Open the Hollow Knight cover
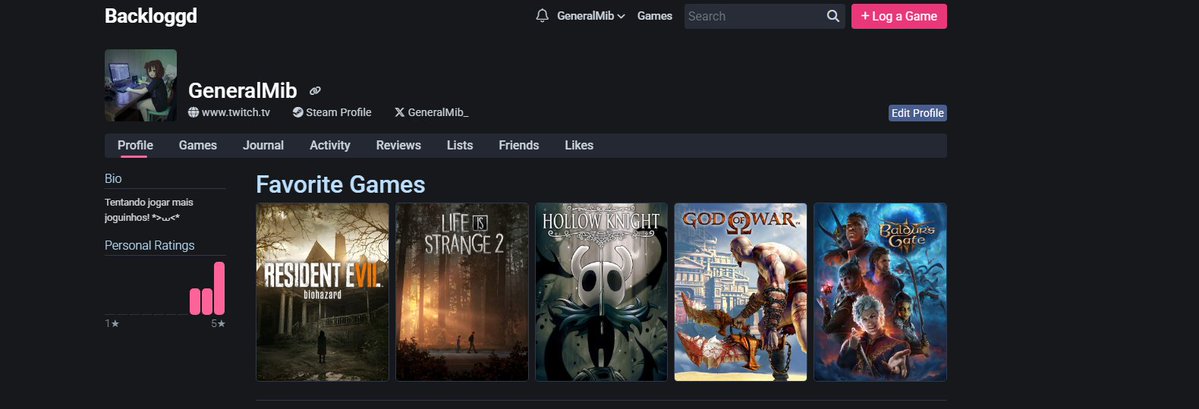The height and width of the screenshot is (409, 1199). pos(601,292)
